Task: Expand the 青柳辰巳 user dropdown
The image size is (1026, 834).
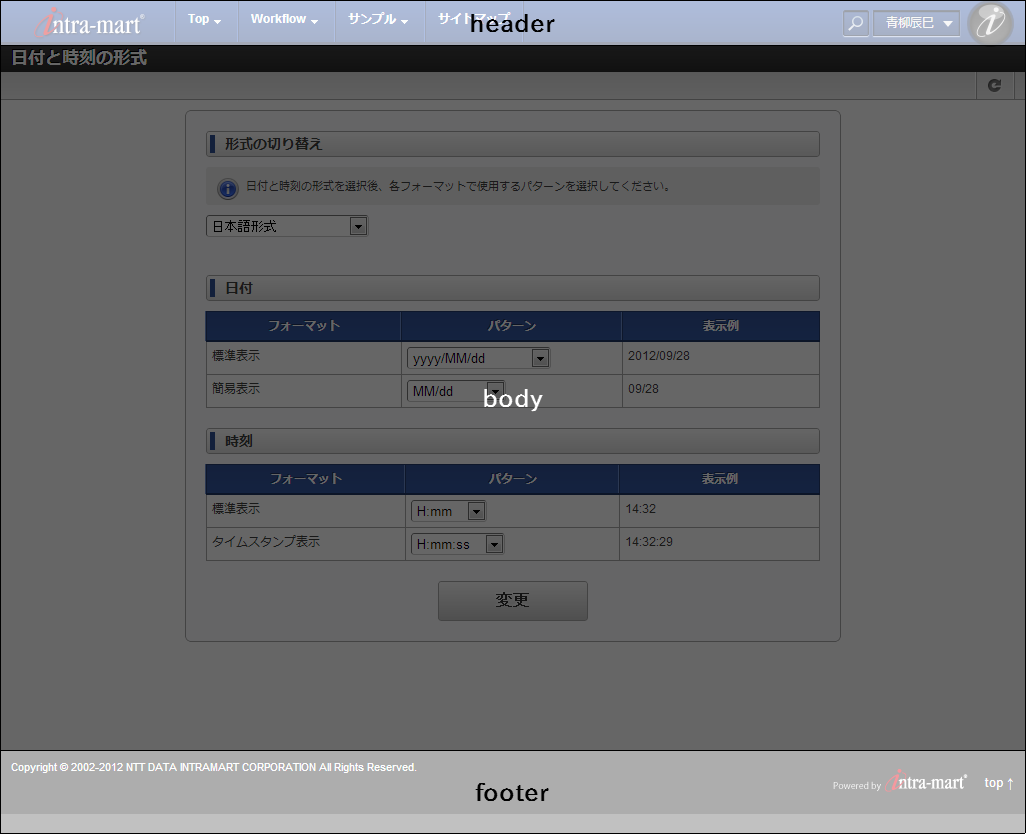Action: [917, 23]
